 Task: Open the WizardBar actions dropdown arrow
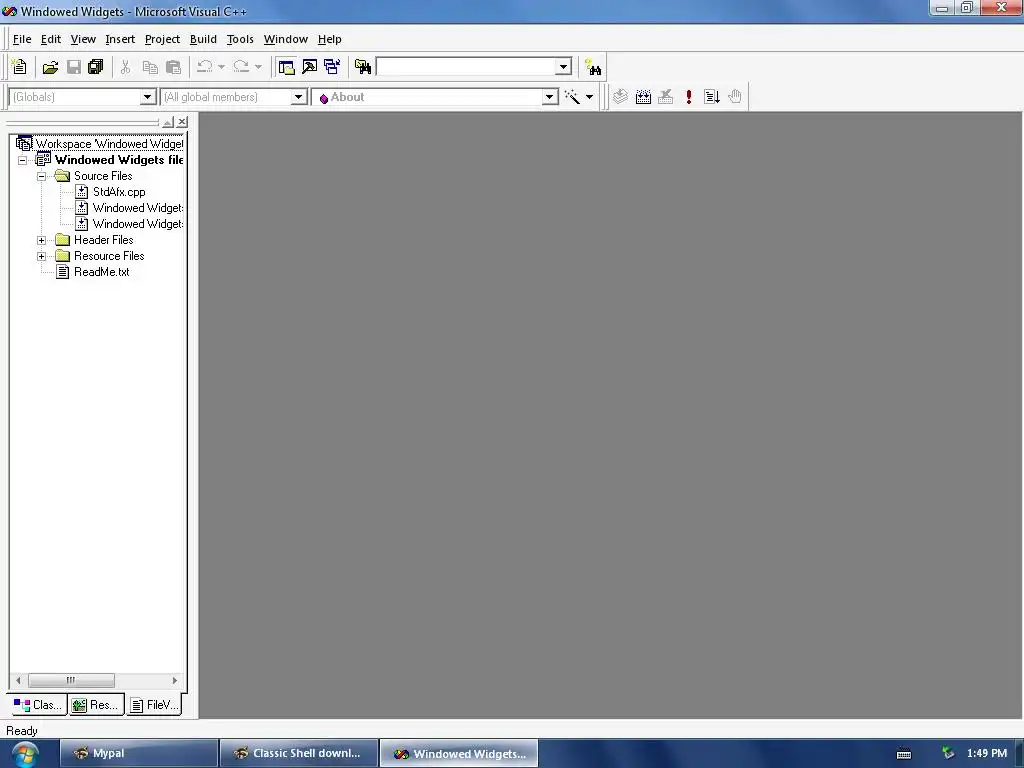click(x=589, y=97)
